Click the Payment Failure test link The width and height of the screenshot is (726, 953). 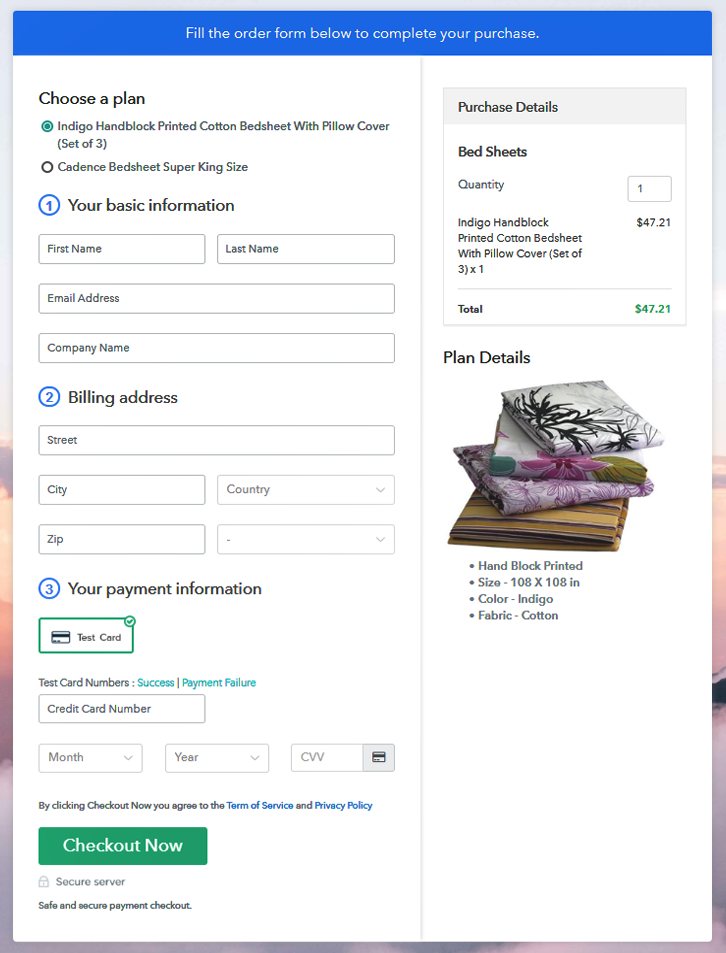point(219,683)
